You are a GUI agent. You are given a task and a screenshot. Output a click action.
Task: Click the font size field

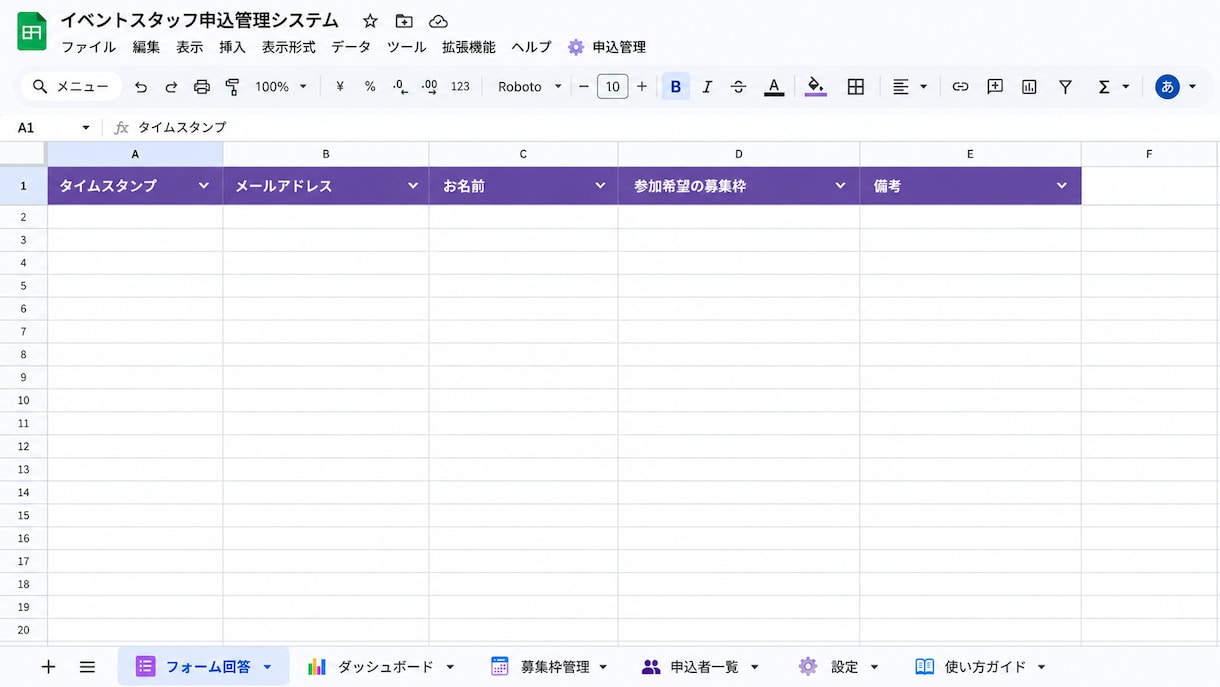(x=613, y=87)
